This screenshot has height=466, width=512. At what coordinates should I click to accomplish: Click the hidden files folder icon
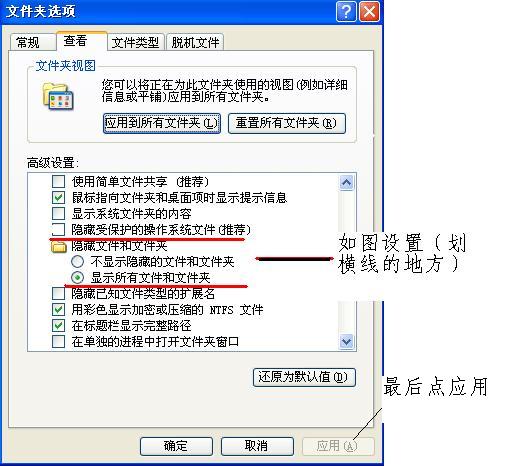(59, 246)
